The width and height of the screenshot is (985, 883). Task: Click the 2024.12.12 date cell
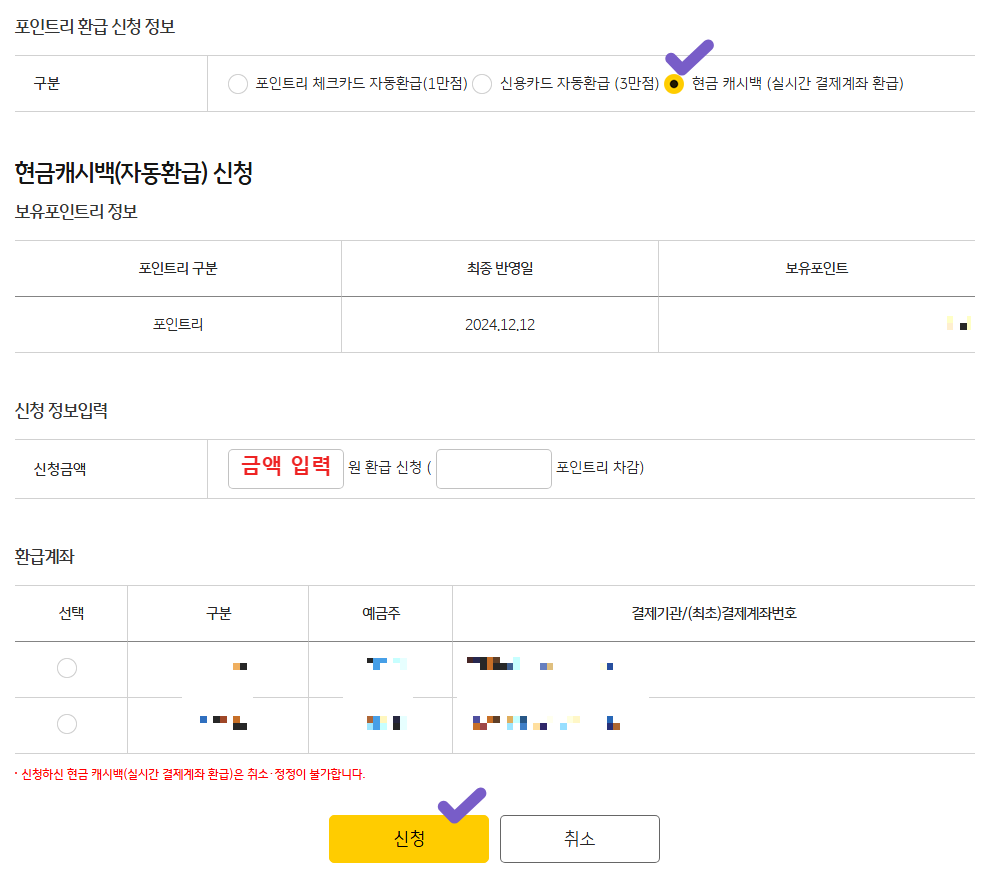[x=499, y=324]
